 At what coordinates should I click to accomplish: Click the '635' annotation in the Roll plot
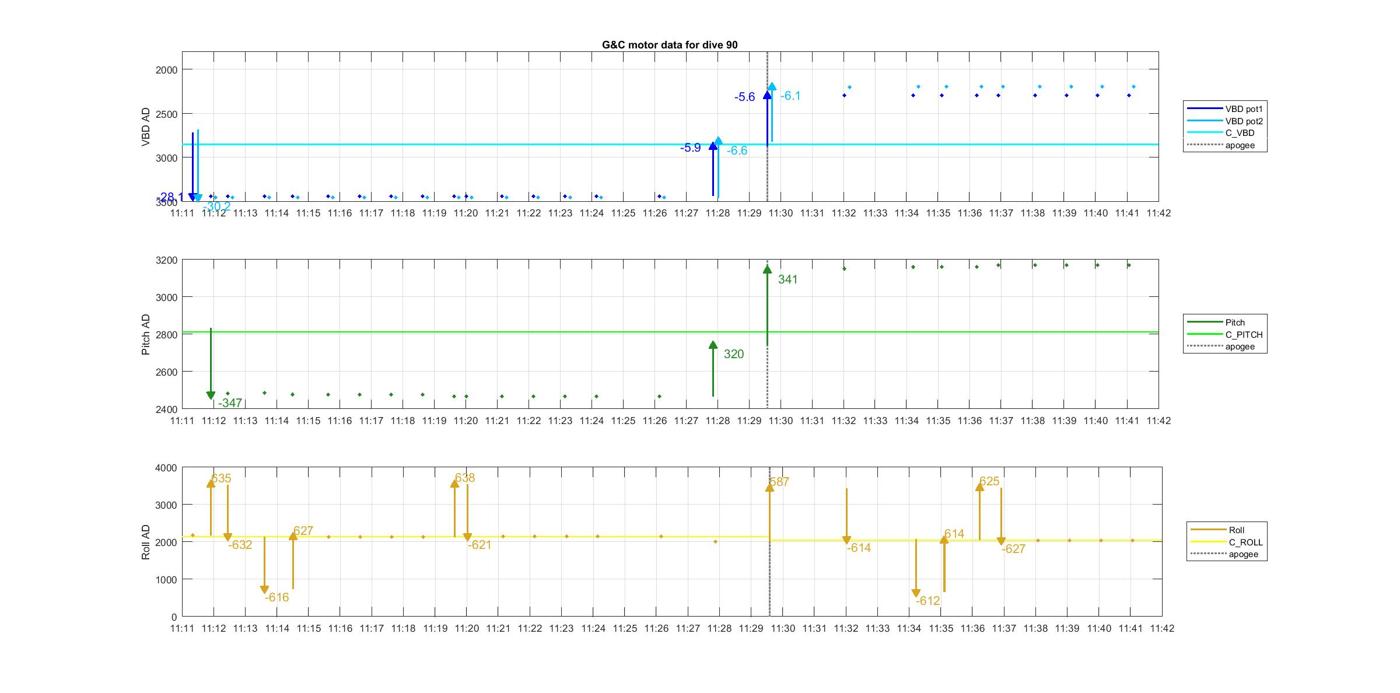point(222,479)
